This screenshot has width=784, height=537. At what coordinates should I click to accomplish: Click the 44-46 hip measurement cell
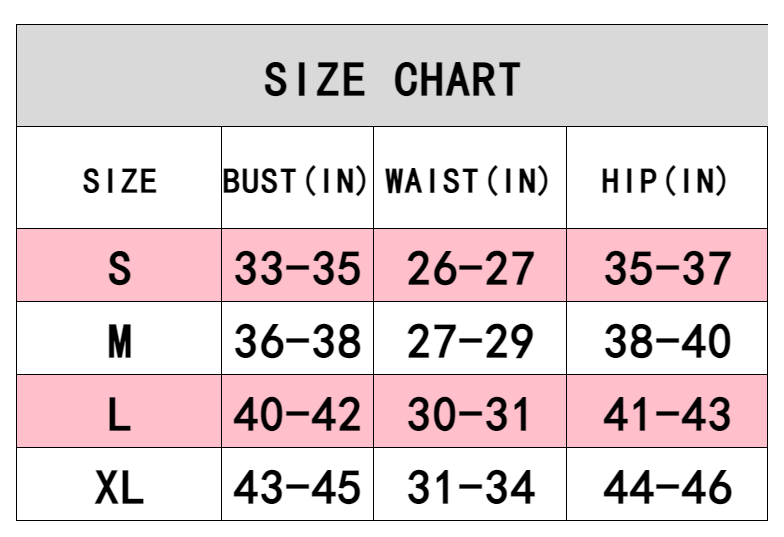click(667, 488)
